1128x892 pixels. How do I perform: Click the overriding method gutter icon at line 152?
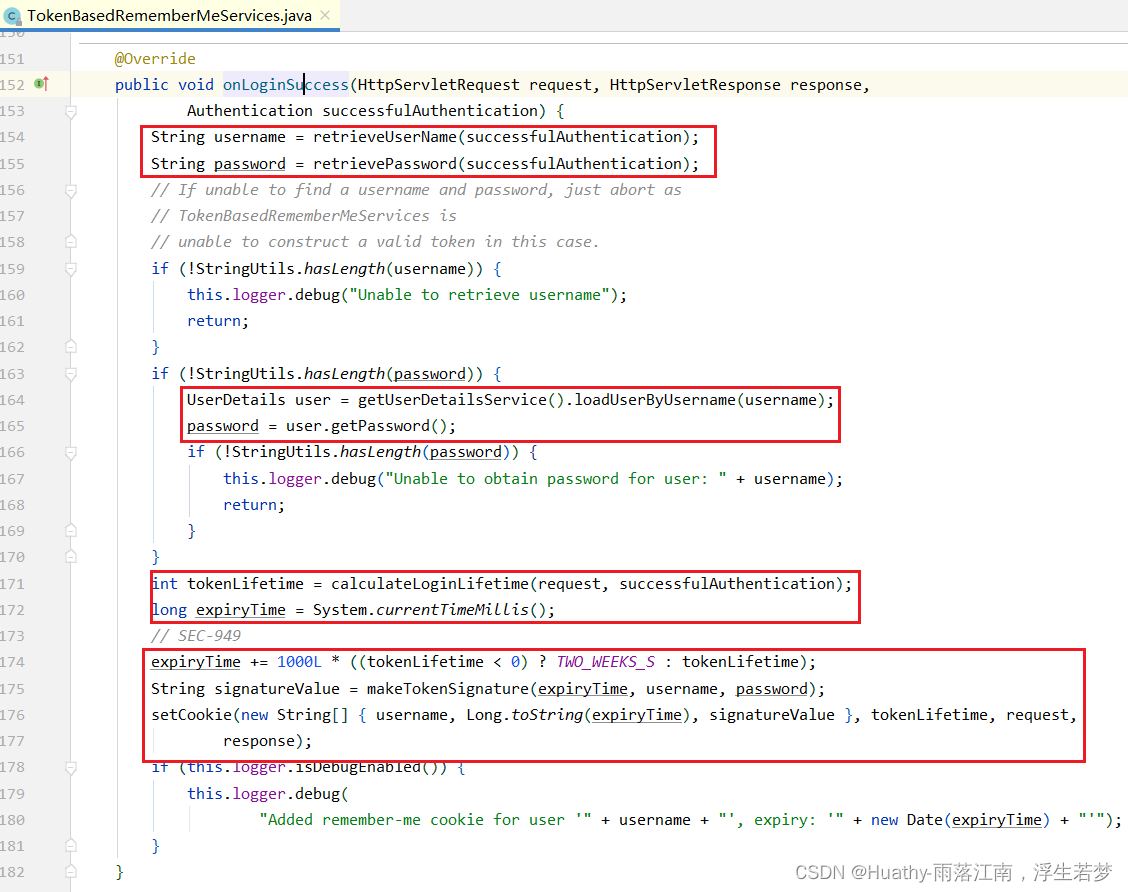click(x=42, y=84)
